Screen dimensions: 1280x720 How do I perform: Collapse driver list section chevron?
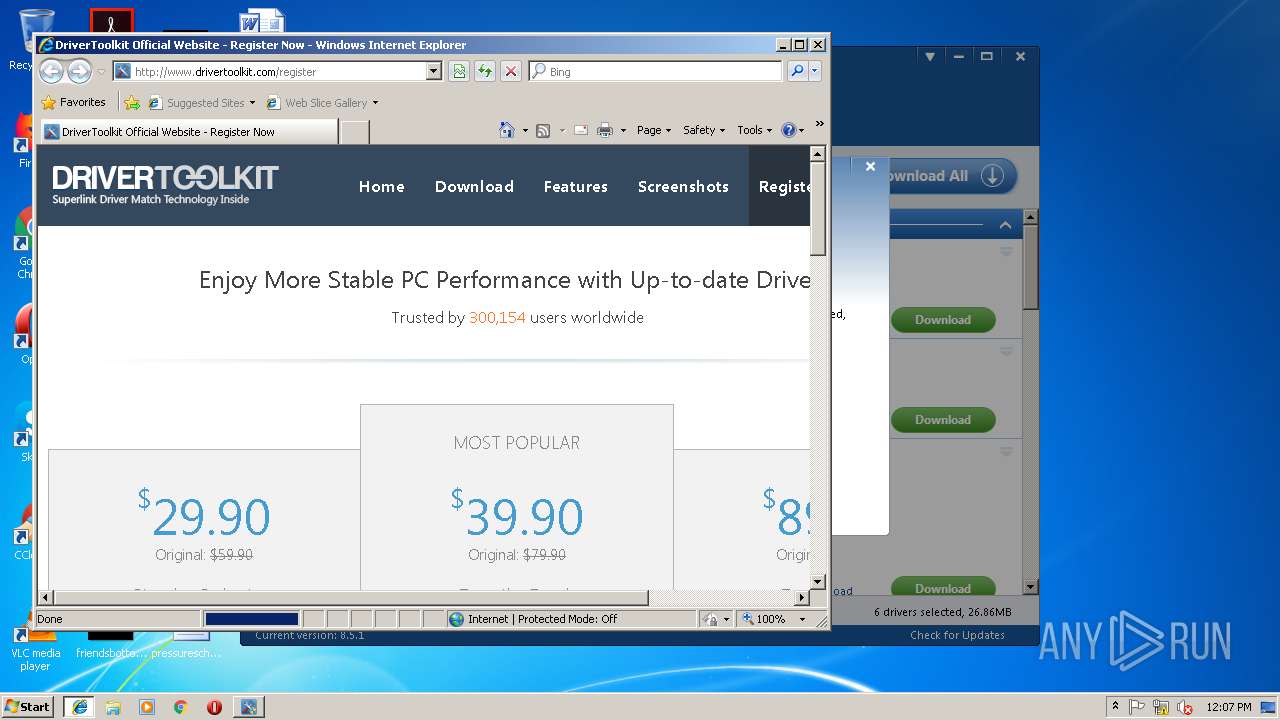pyautogui.click(x=1005, y=225)
